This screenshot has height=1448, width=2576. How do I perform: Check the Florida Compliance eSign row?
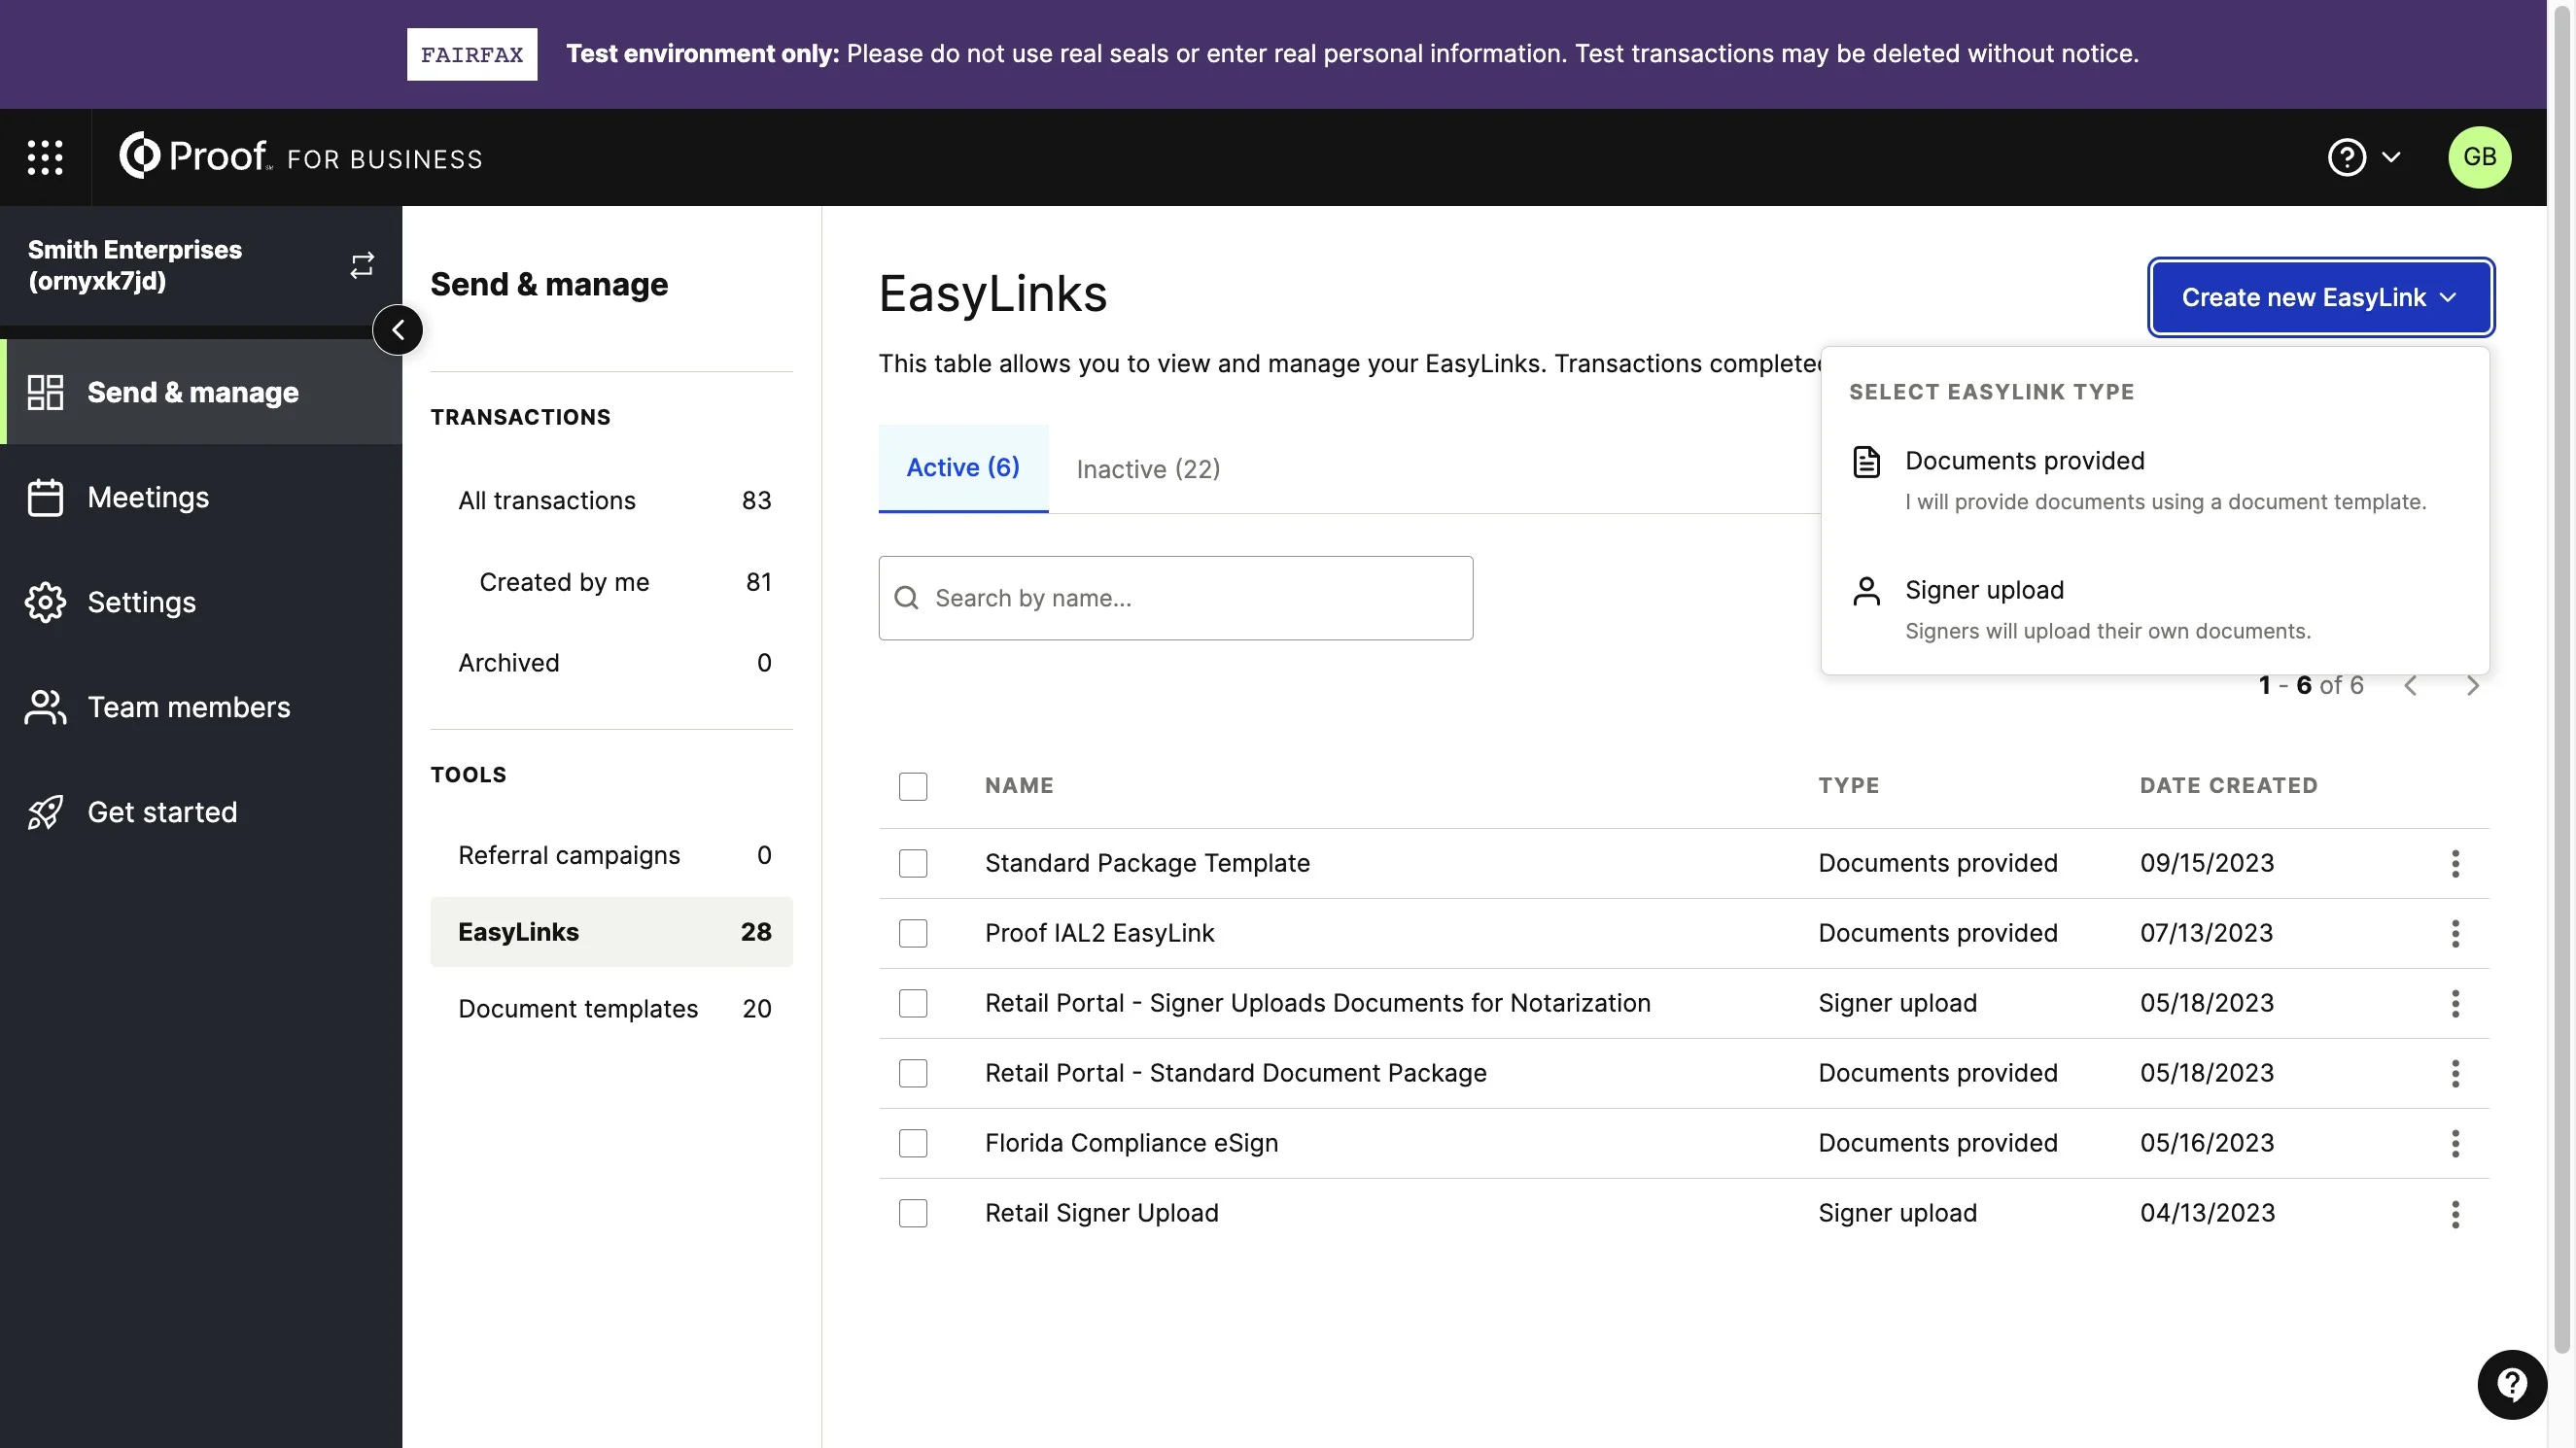pyautogui.click(x=912, y=1143)
